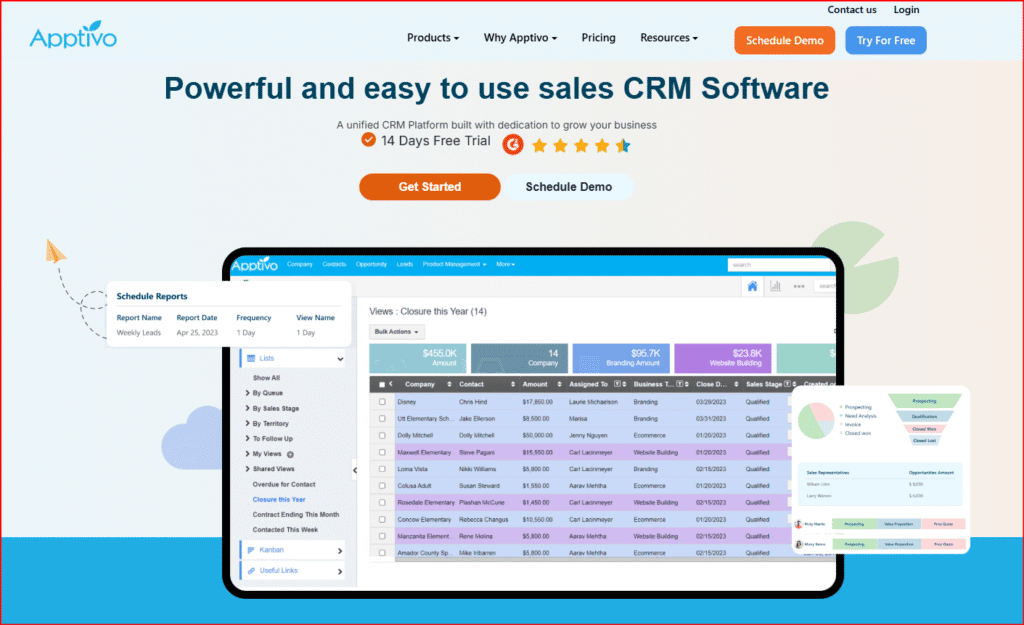The width and height of the screenshot is (1024, 625).
Task: Check the Rosedale Elementary row checkbox
Action: coord(382,503)
